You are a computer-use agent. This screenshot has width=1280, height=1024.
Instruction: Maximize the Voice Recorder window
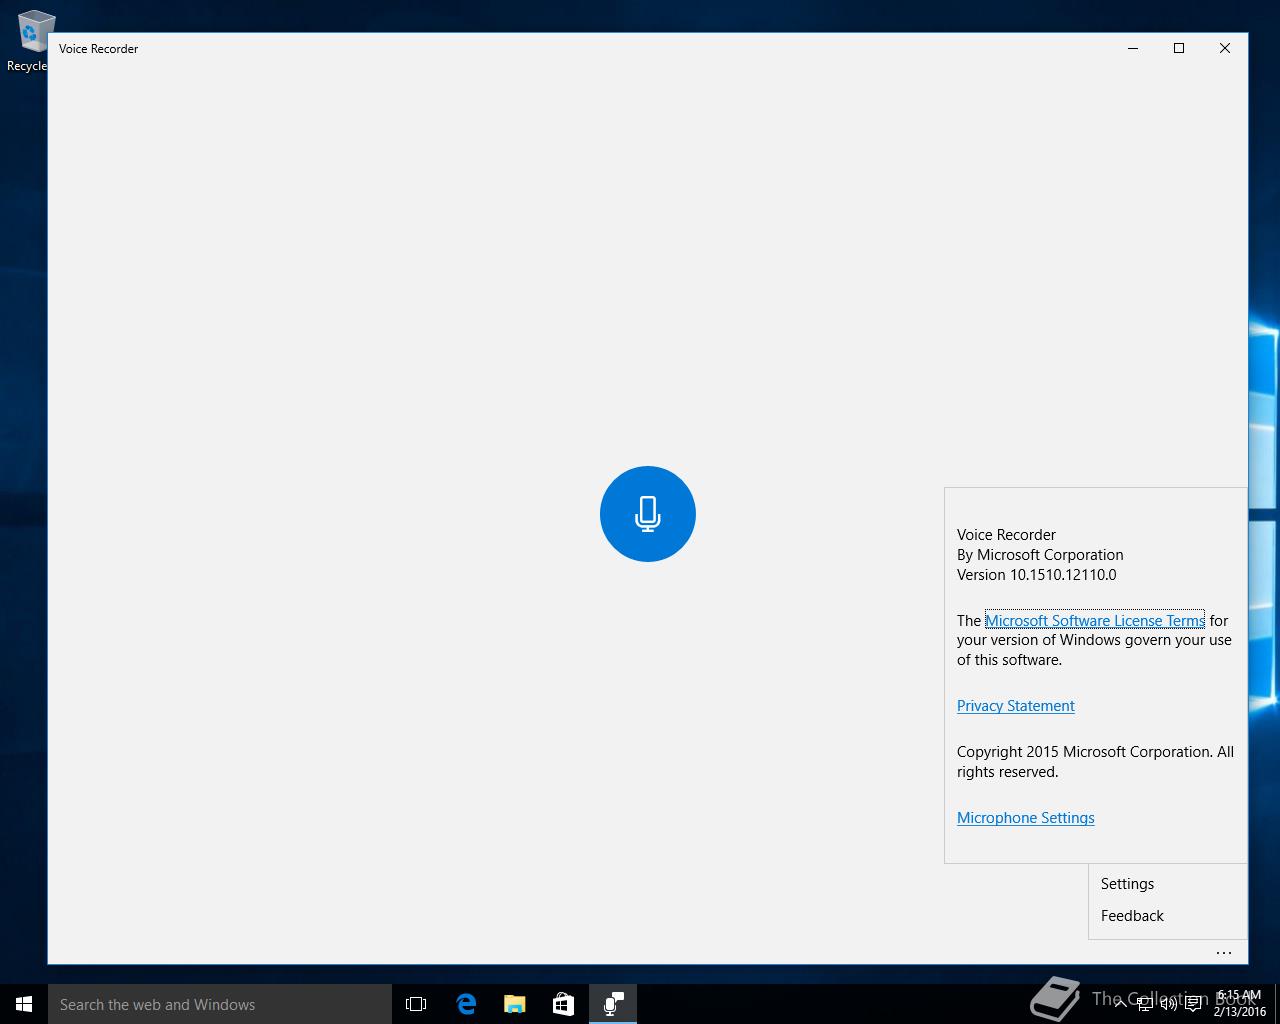tap(1179, 48)
